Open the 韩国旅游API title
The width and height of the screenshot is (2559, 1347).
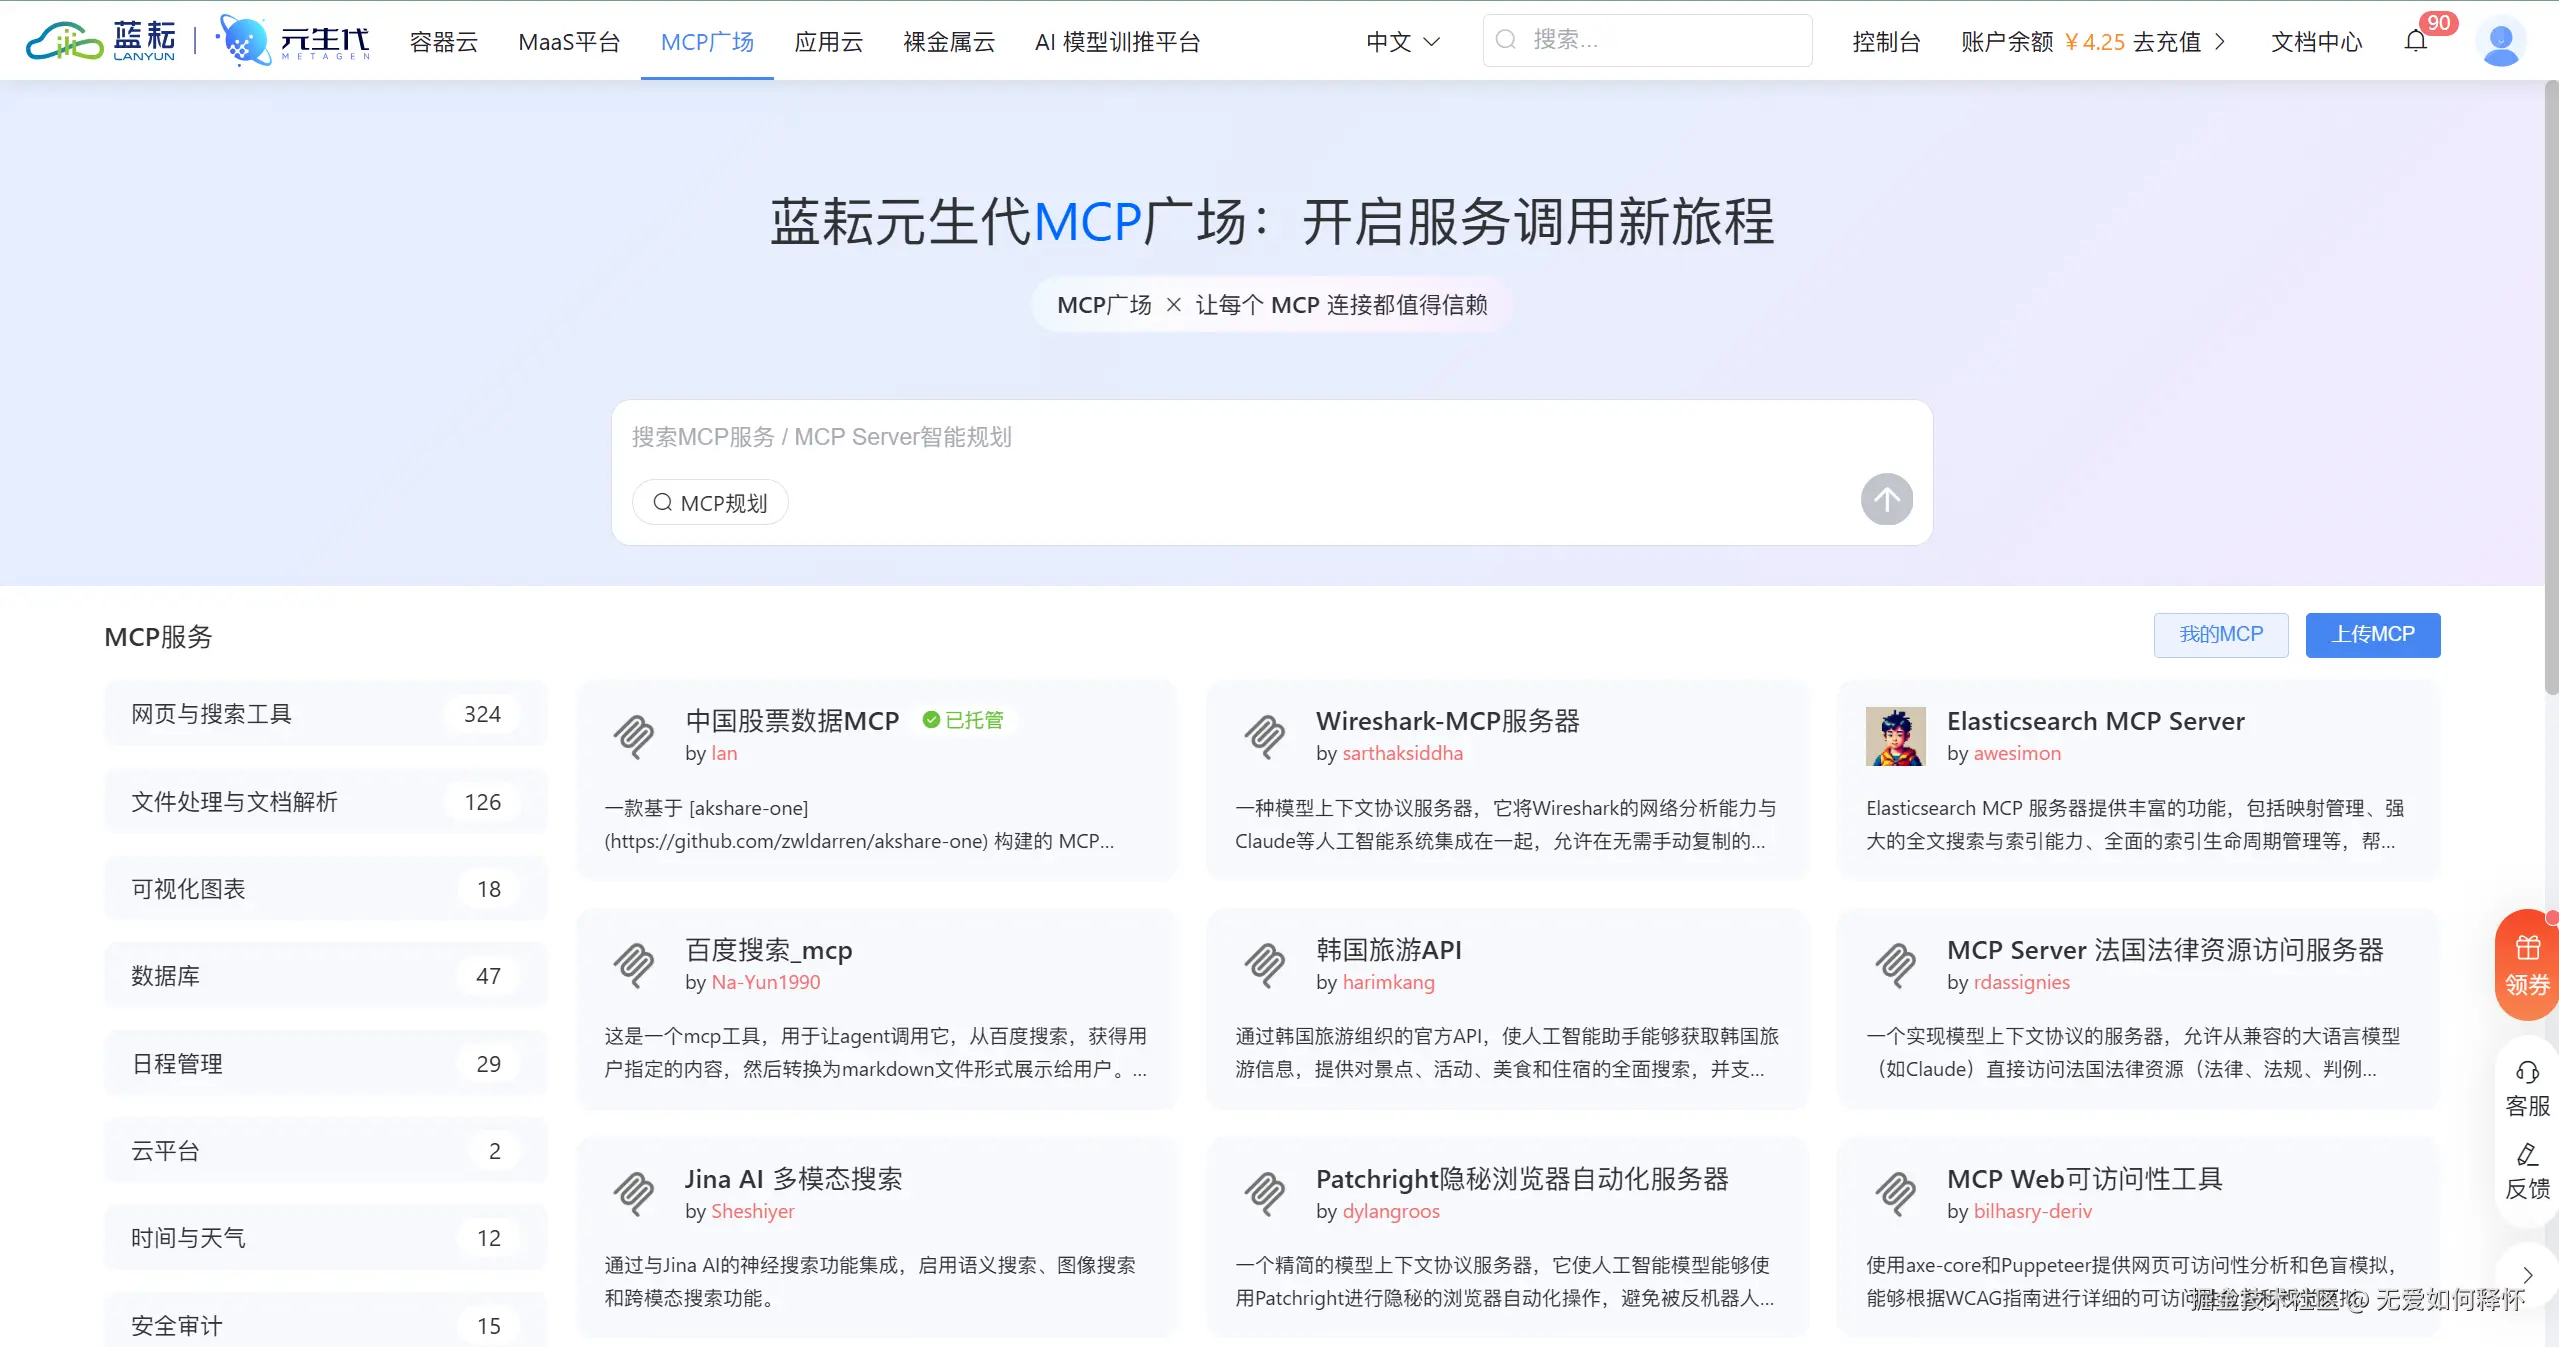pos(1388,949)
